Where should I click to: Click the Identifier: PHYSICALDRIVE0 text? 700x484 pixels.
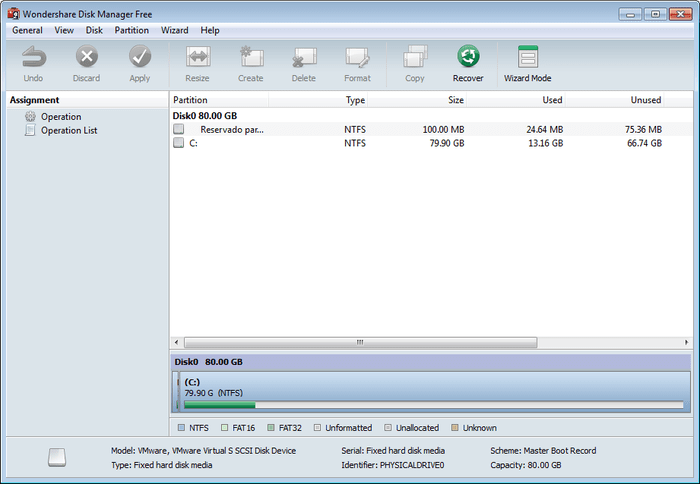pyautogui.click(x=393, y=465)
